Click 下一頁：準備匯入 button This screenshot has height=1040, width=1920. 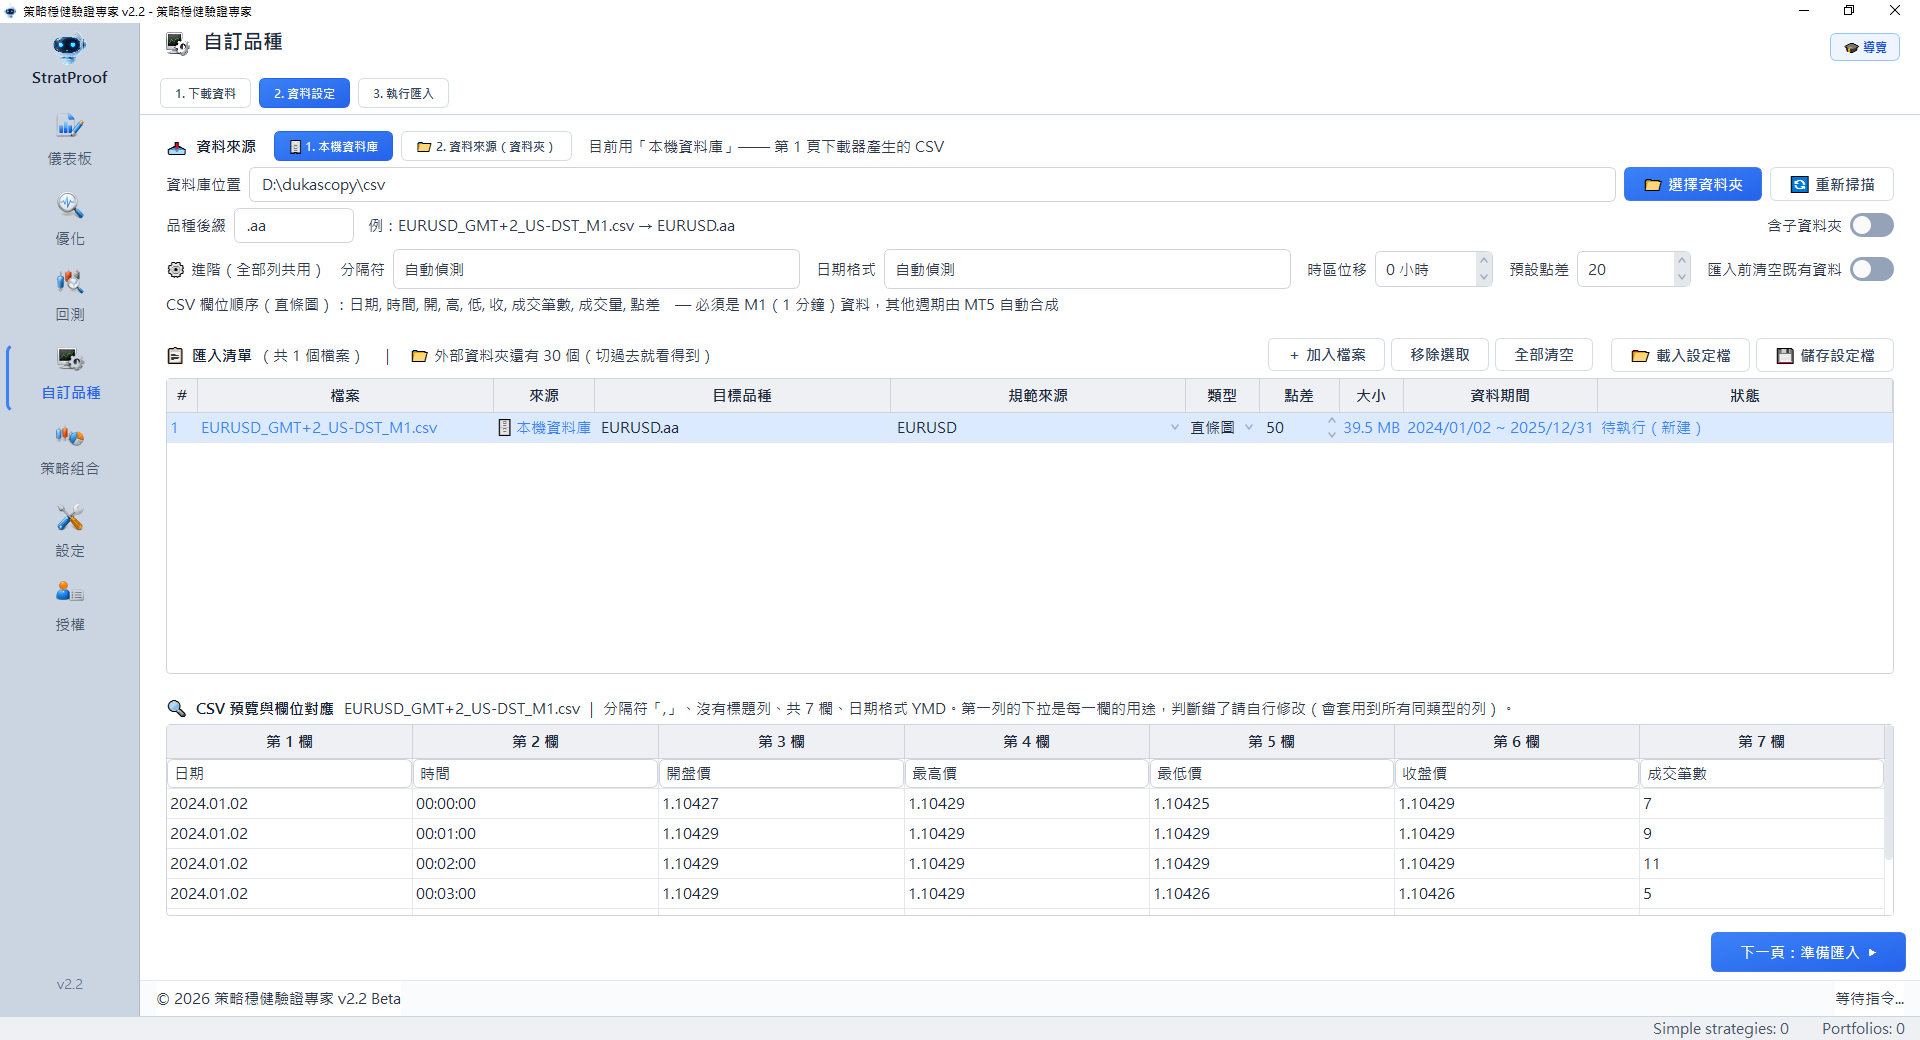coord(1808,952)
